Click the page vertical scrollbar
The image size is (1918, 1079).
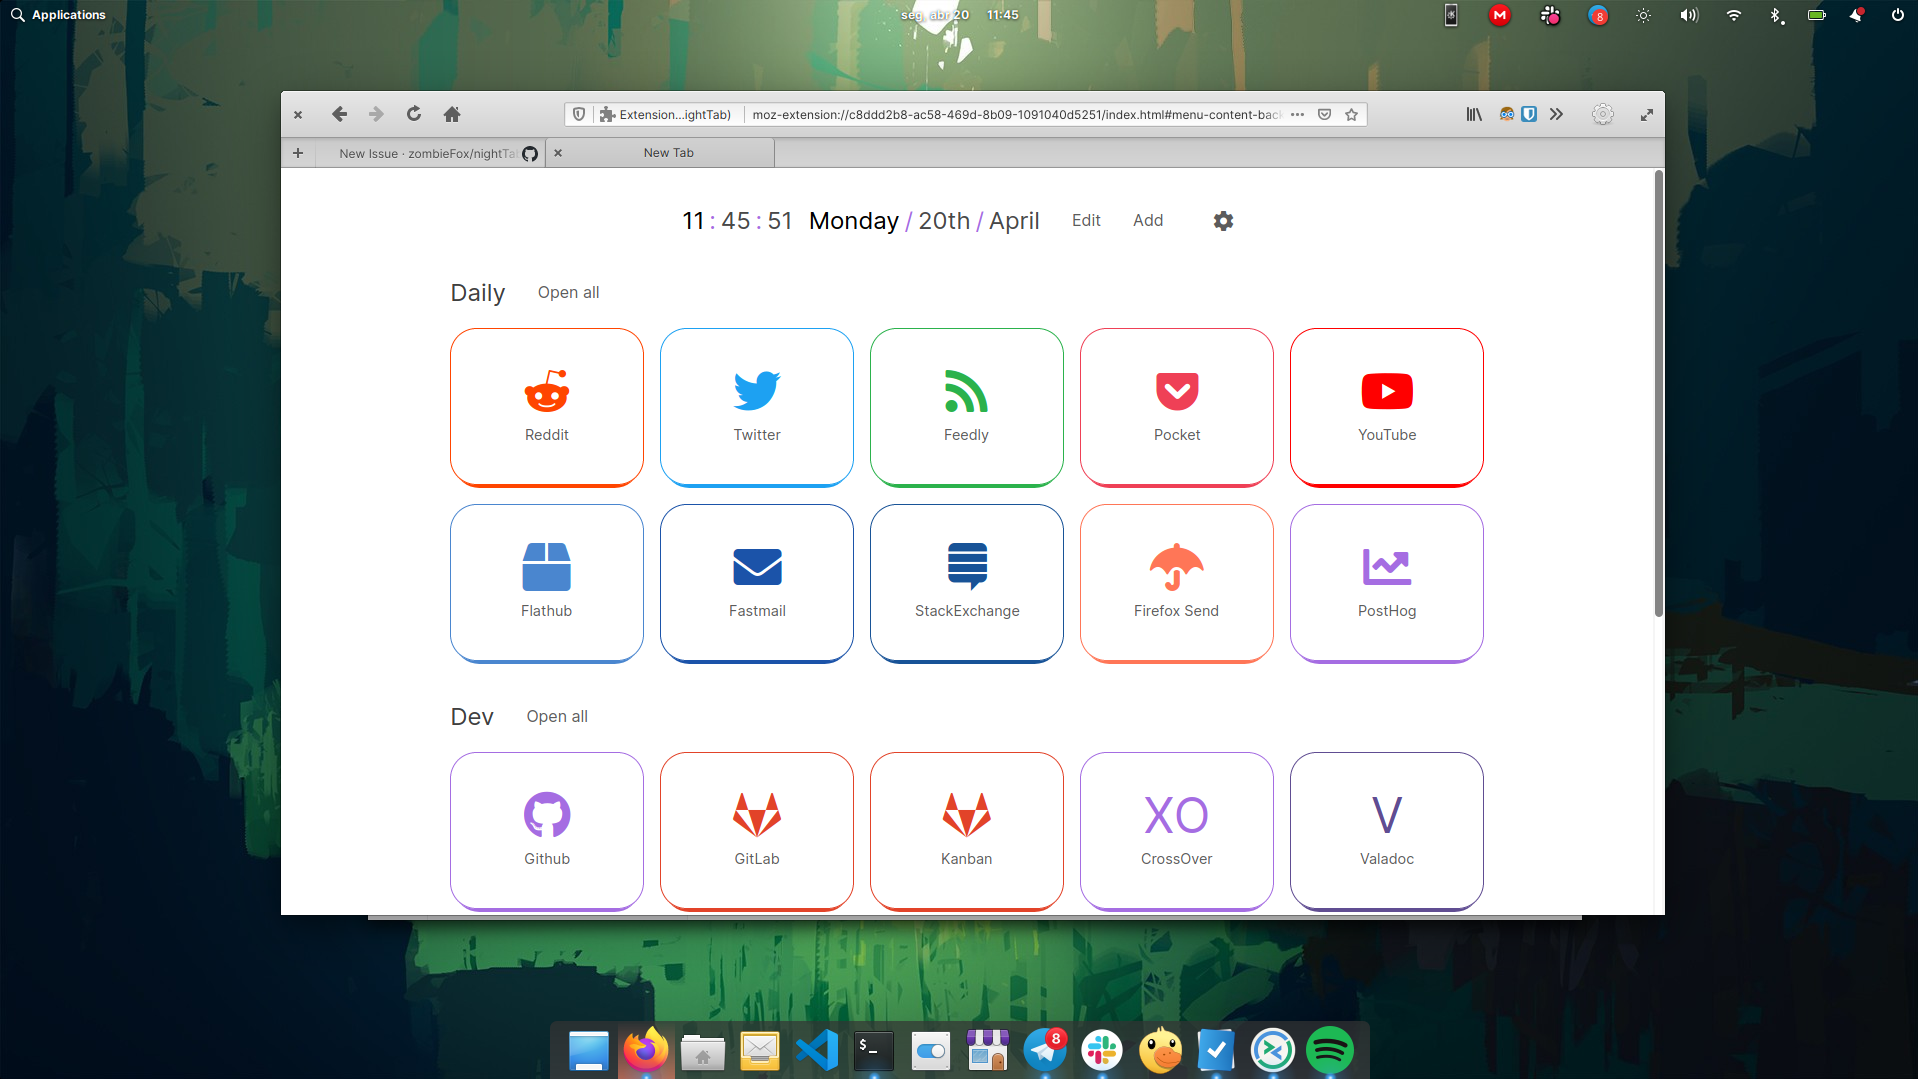[x=1658, y=393]
